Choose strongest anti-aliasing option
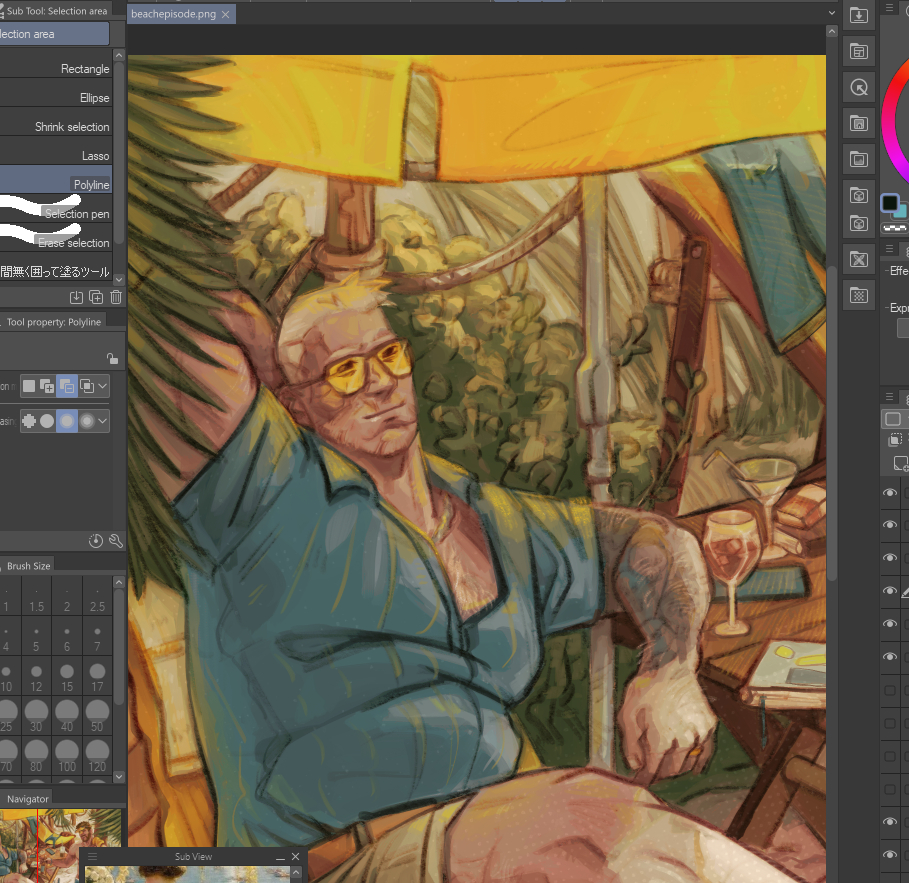909x883 pixels. (87, 422)
